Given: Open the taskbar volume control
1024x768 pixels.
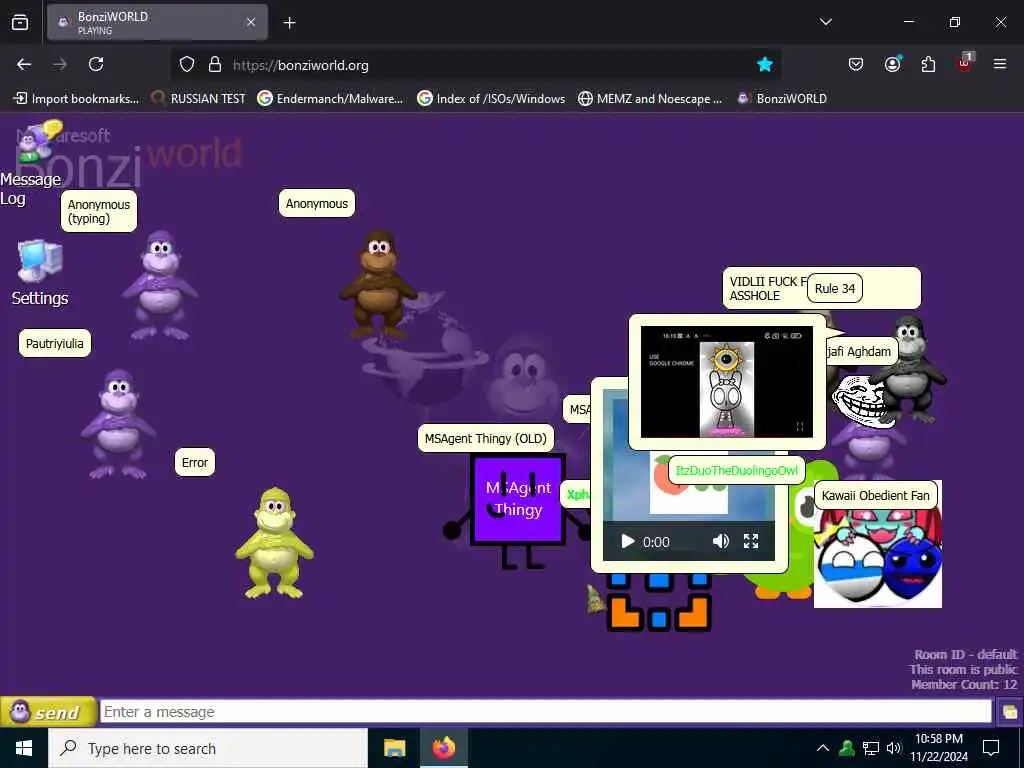Looking at the screenshot, I should [x=893, y=748].
